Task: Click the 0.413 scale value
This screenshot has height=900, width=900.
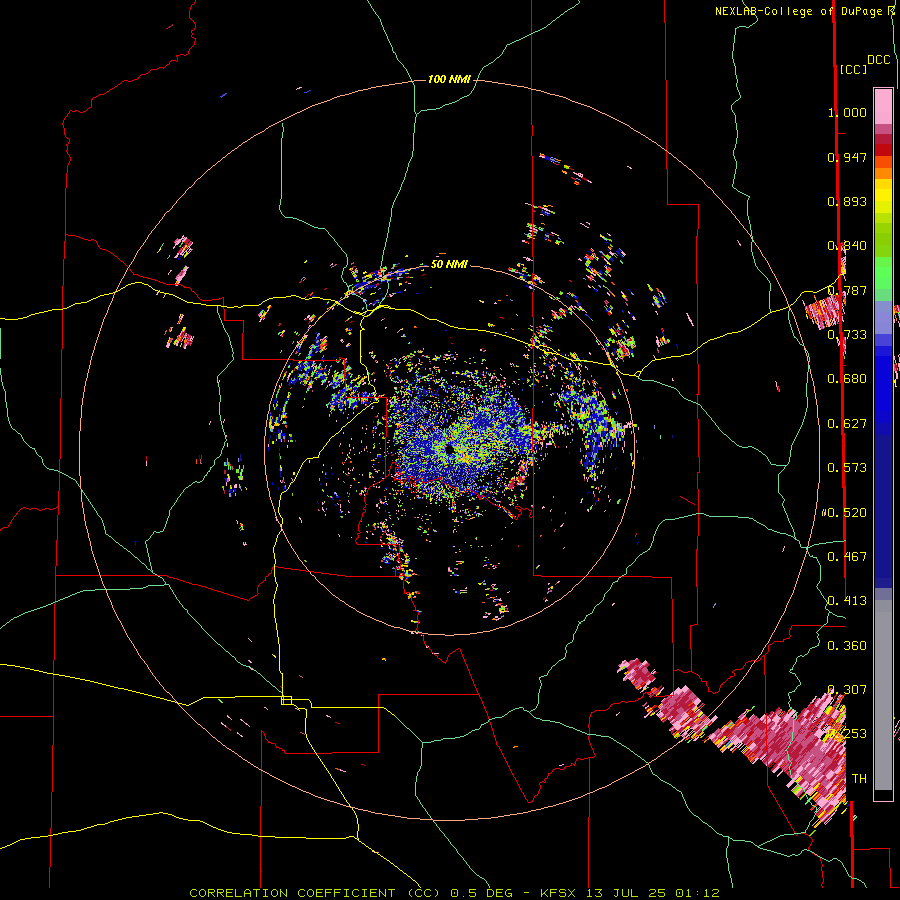Action: [x=847, y=601]
